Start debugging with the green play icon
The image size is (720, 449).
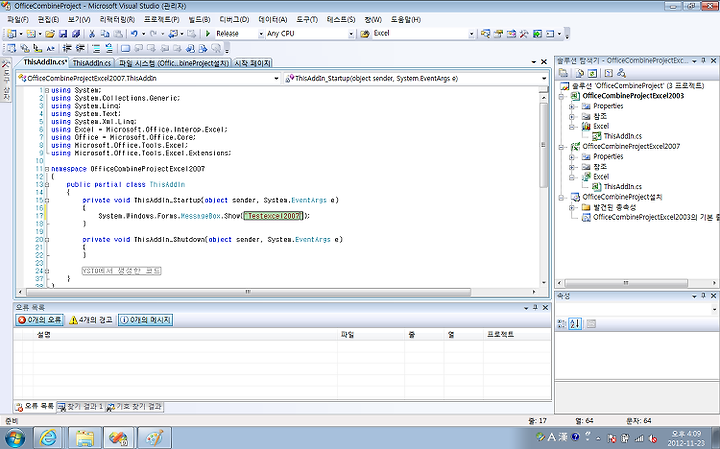(x=208, y=34)
